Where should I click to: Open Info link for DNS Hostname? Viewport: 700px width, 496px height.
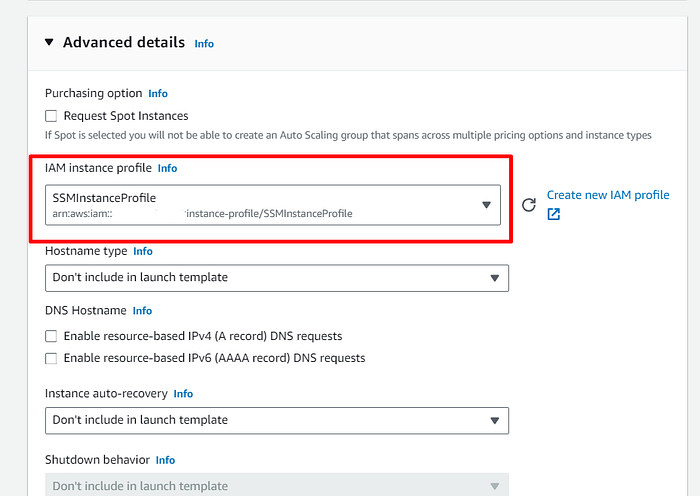(143, 311)
